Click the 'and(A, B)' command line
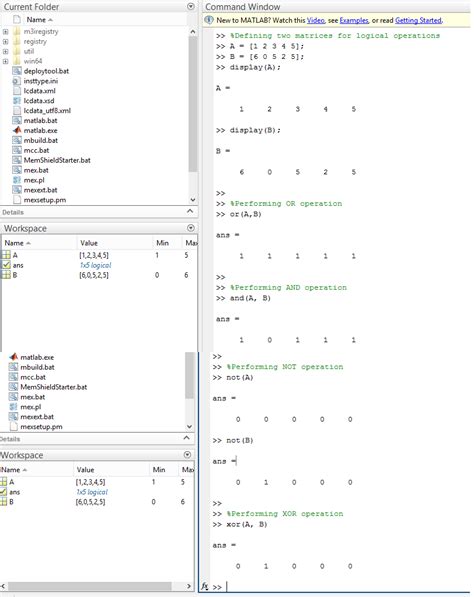The height and width of the screenshot is (597, 474). [250, 298]
